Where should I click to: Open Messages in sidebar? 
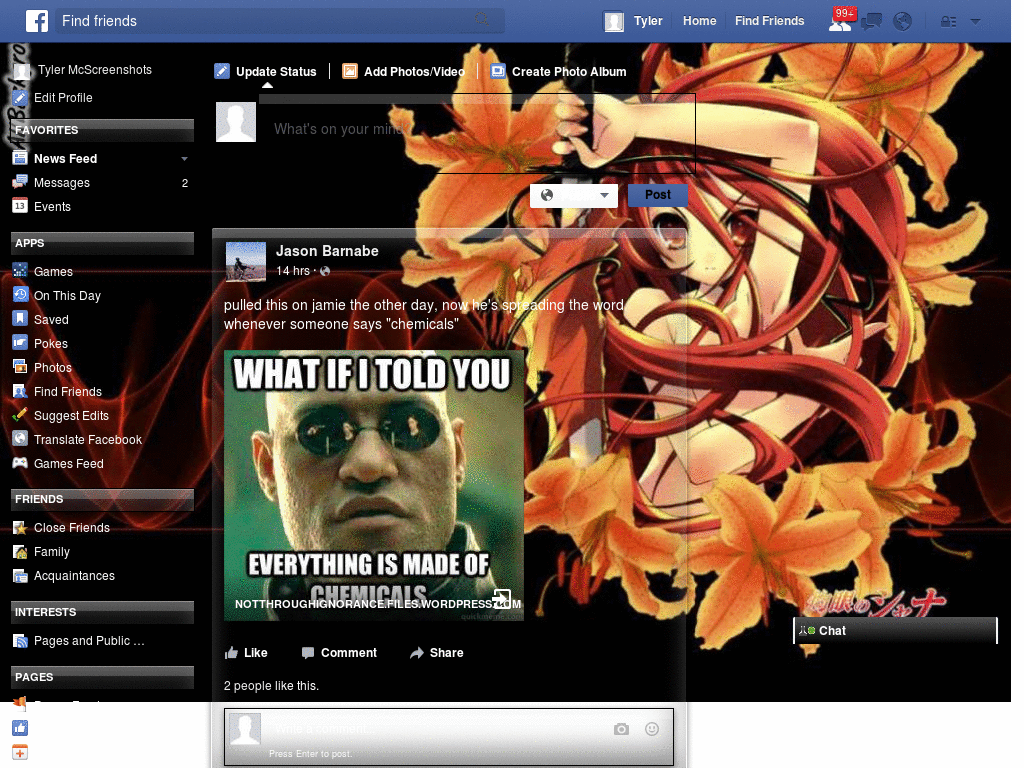(61, 183)
